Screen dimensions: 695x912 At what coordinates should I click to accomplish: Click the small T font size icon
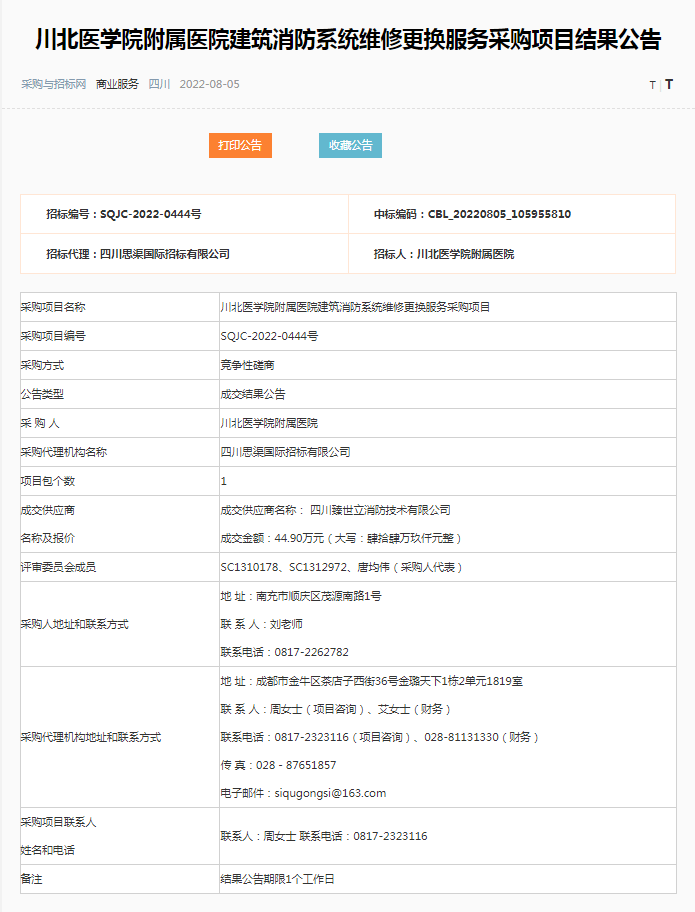652,85
